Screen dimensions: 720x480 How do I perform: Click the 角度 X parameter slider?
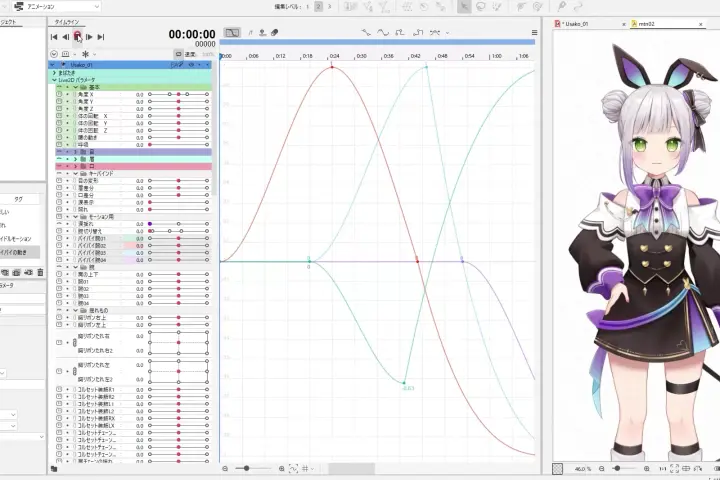pyautogui.click(x=178, y=94)
